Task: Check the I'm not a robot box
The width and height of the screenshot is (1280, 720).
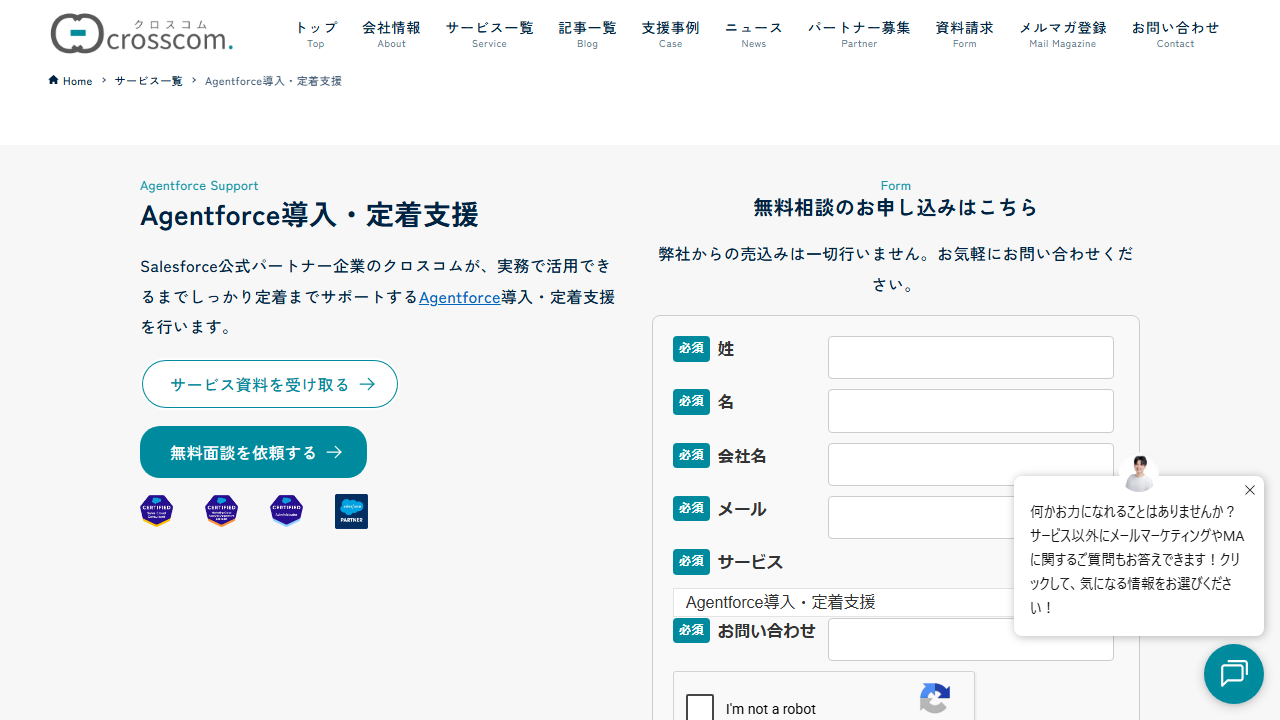Action: 700,707
